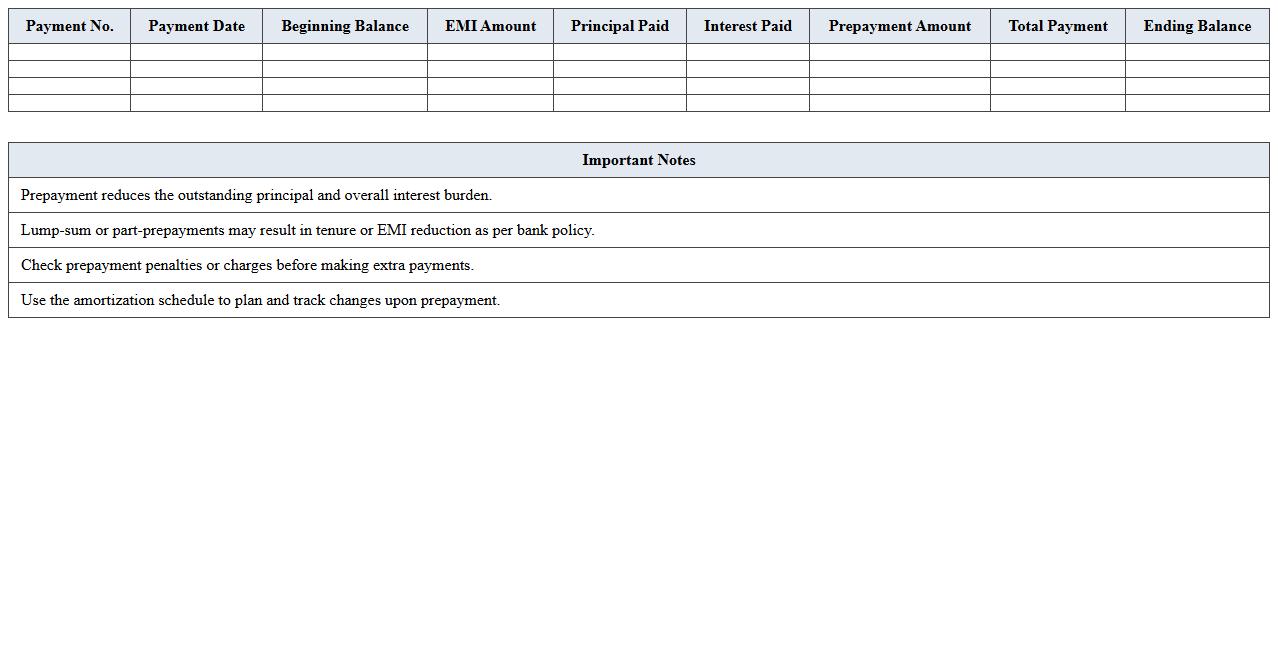Click the EMI Amount column header
The image size is (1278, 650).
(490, 26)
